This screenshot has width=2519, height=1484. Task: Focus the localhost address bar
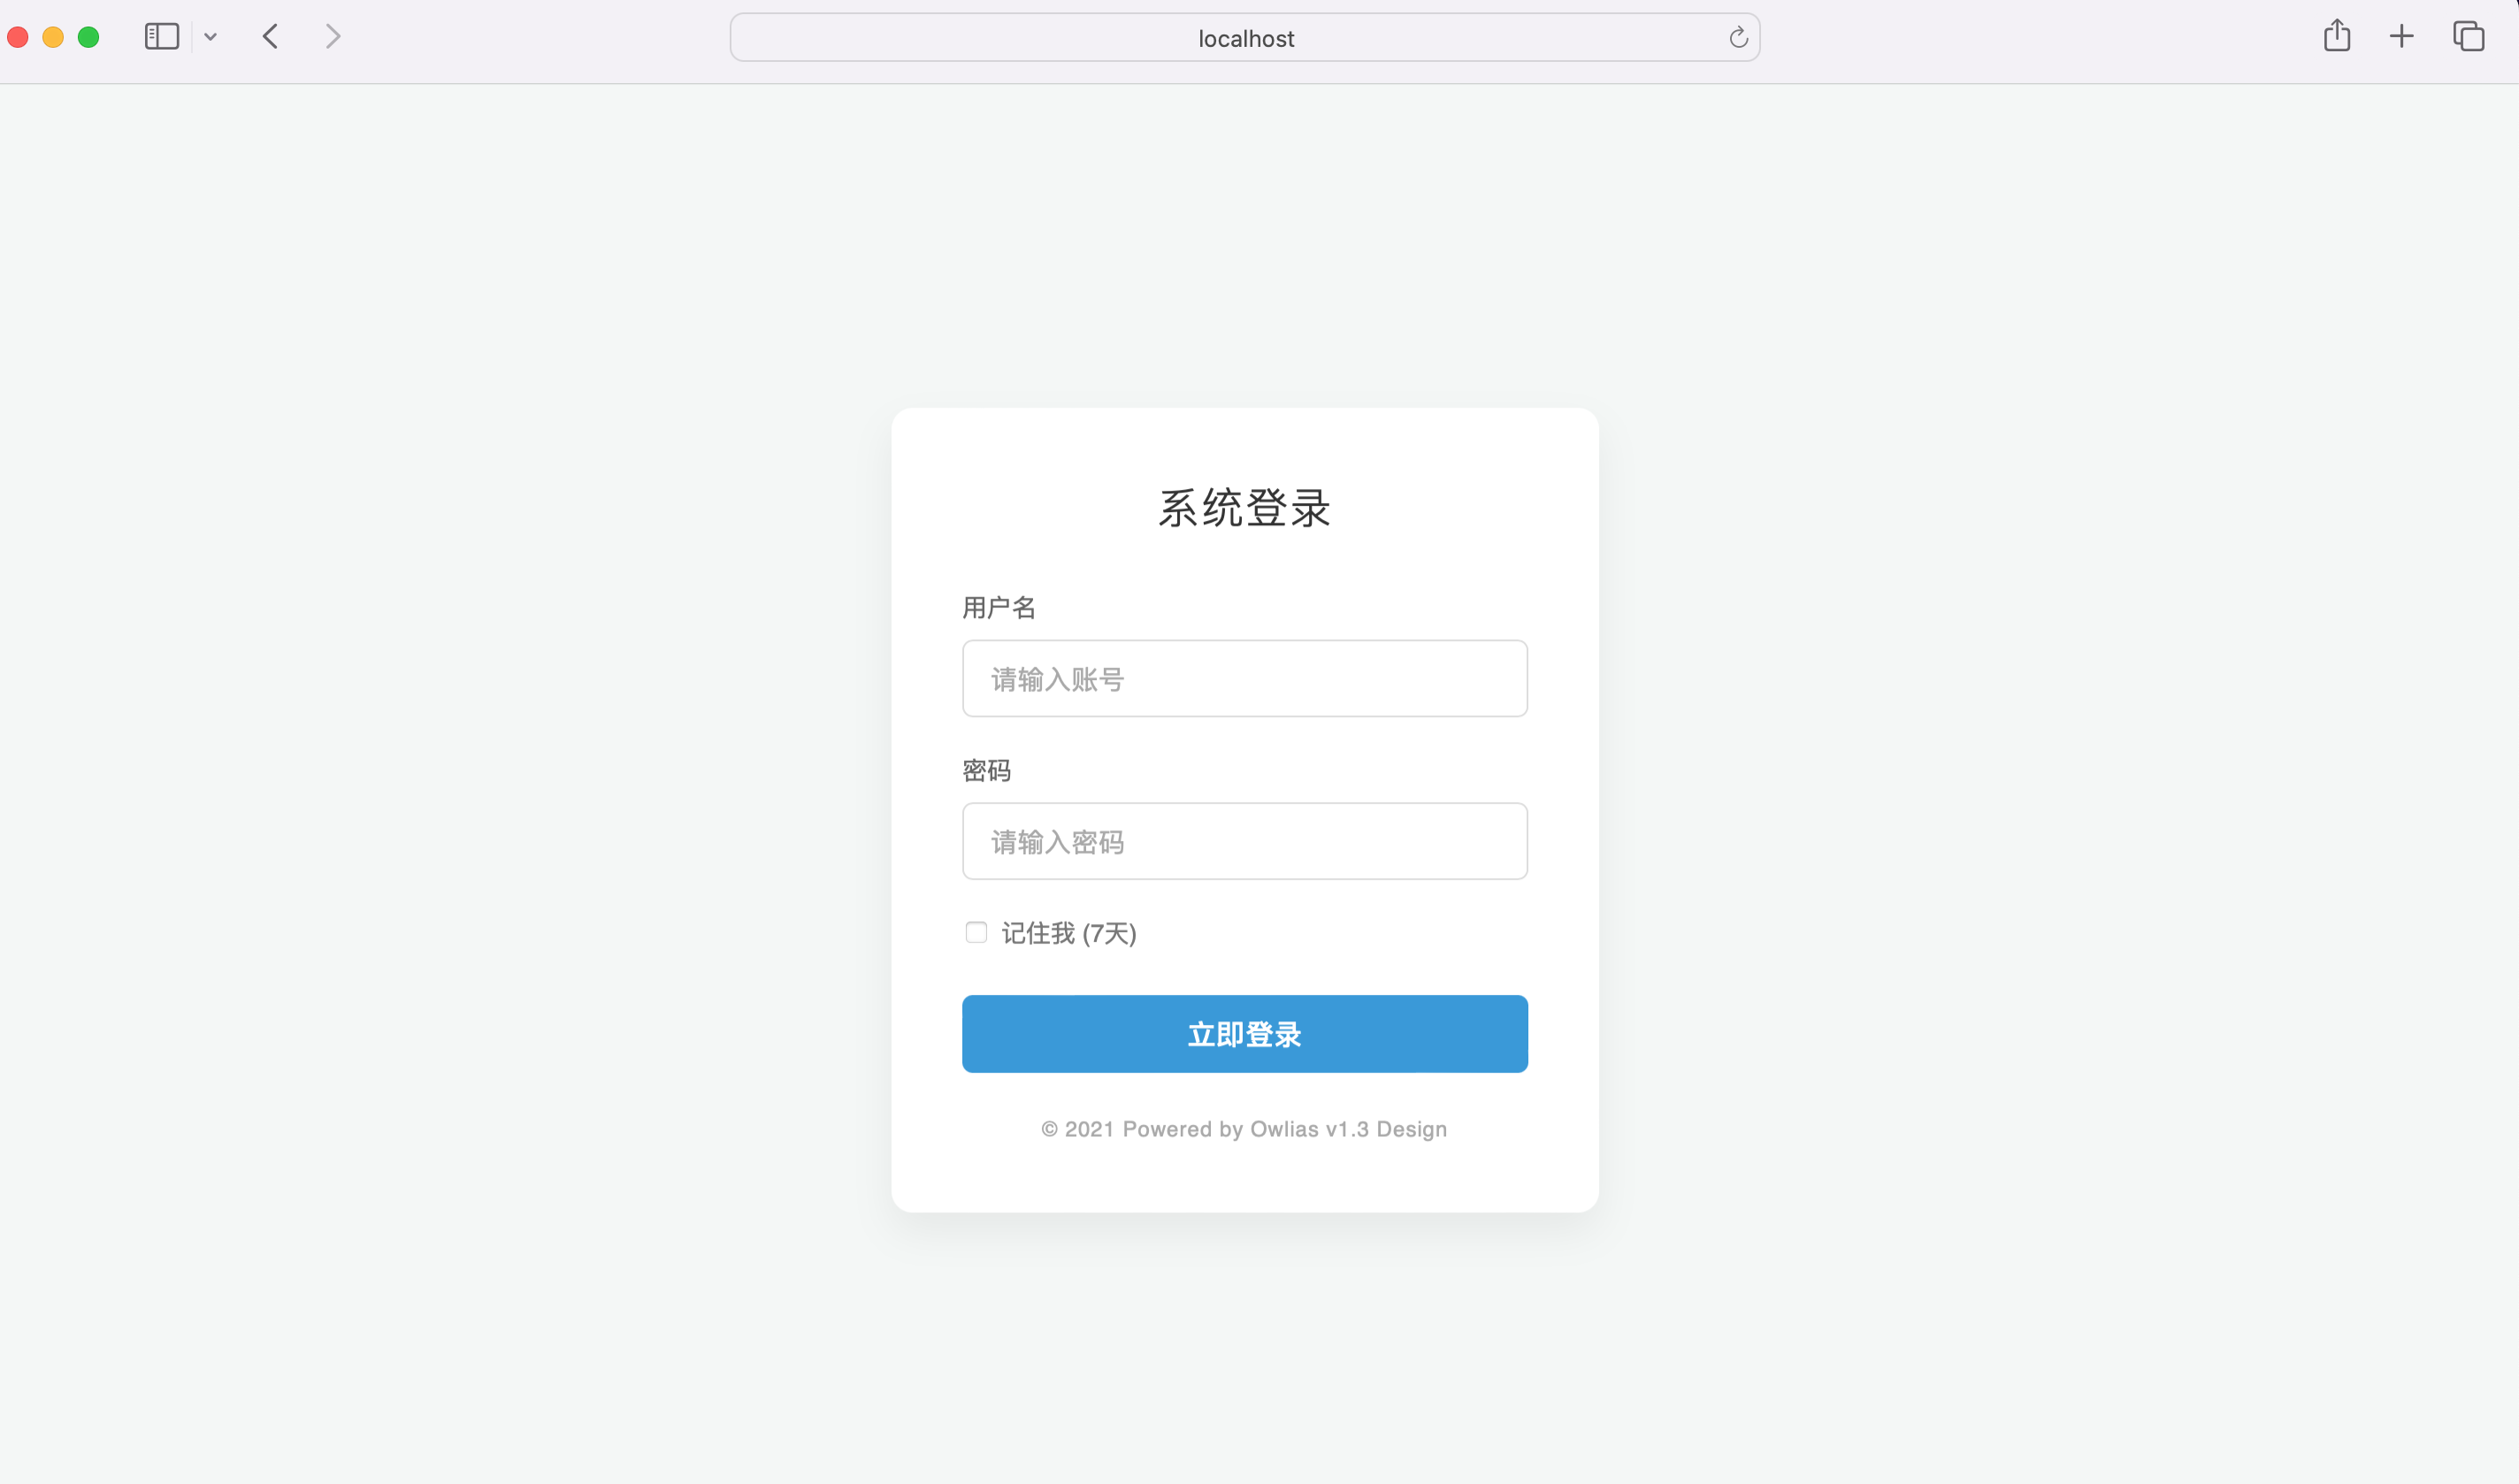click(x=1244, y=38)
